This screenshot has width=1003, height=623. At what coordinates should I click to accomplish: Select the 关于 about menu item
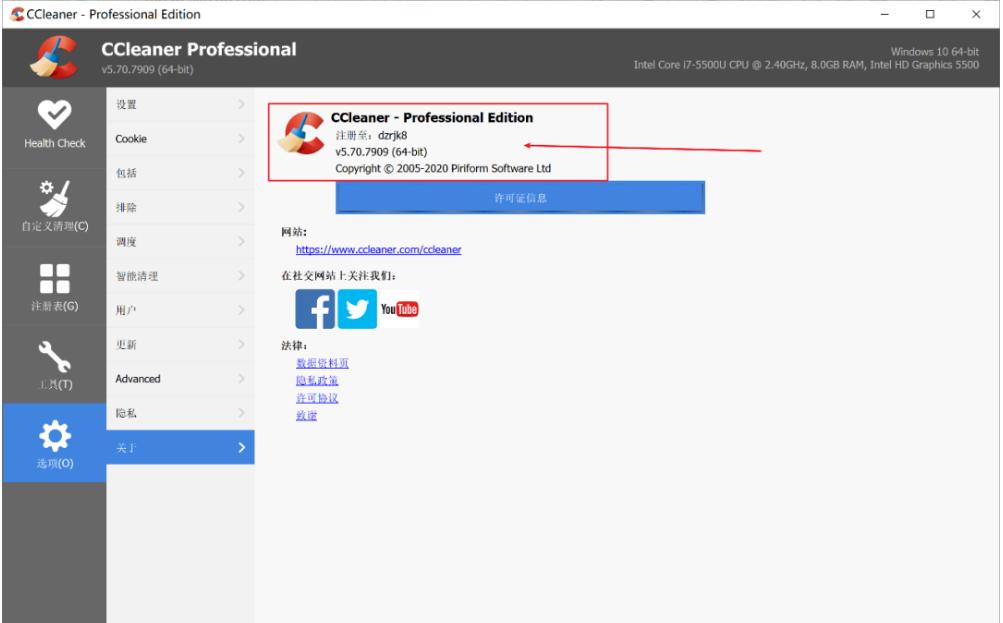tap(180, 447)
